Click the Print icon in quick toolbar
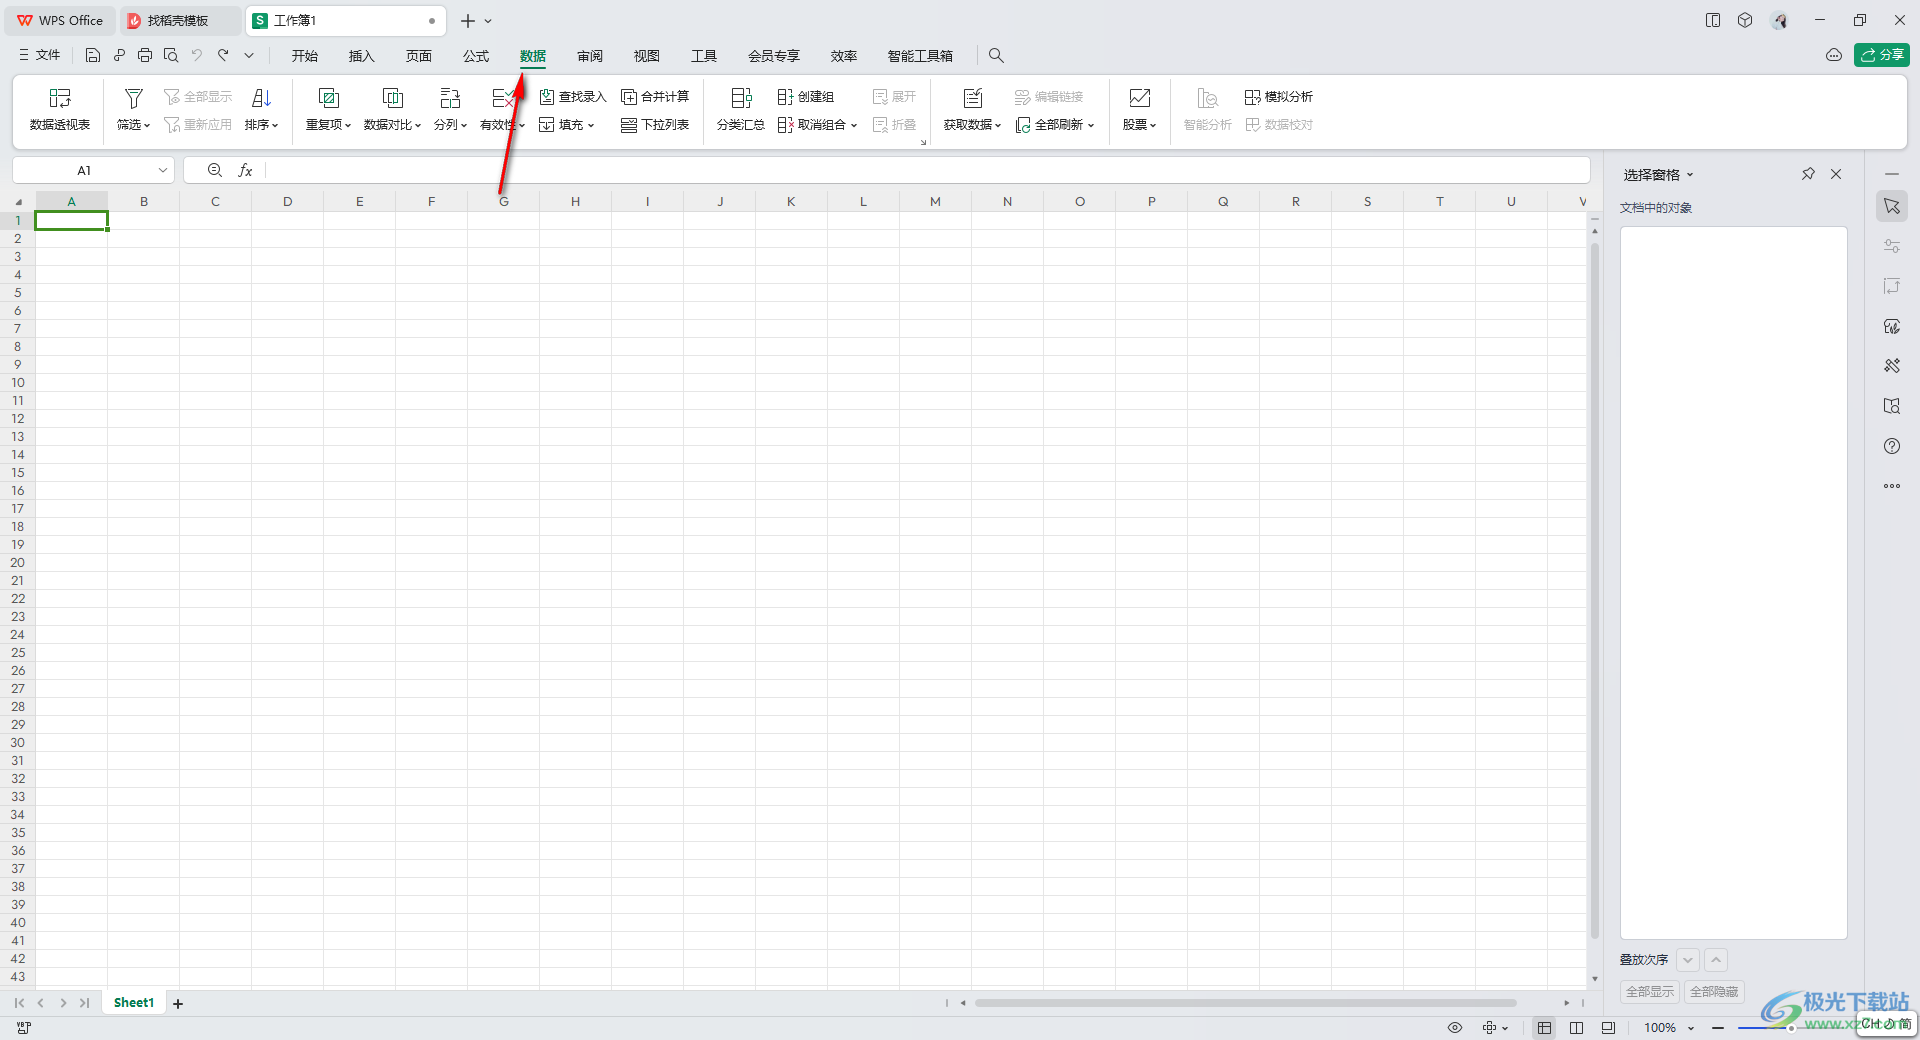Image resolution: width=1920 pixels, height=1040 pixels. [x=145, y=56]
